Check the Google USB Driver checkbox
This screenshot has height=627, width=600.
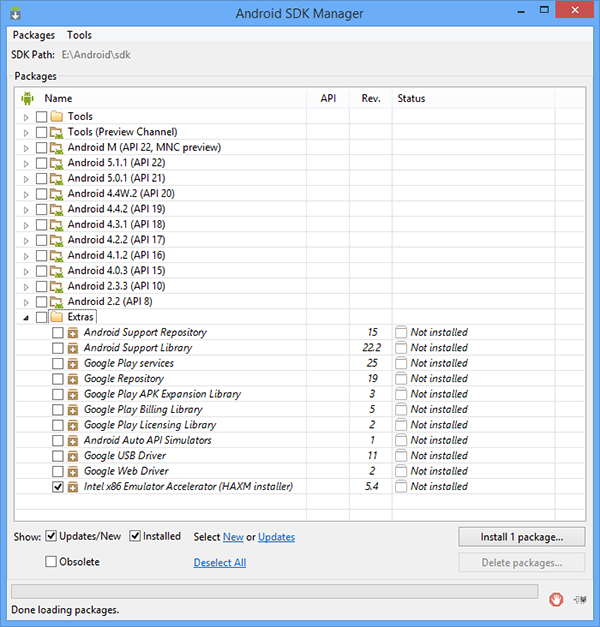pos(58,456)
